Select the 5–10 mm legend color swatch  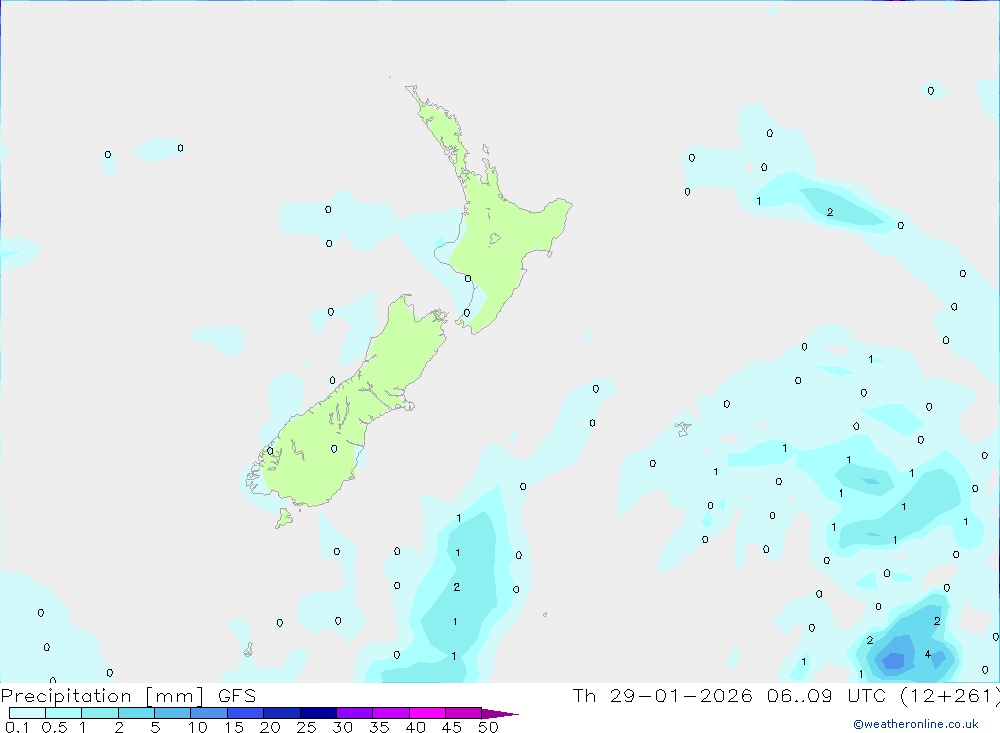[173, 713]
